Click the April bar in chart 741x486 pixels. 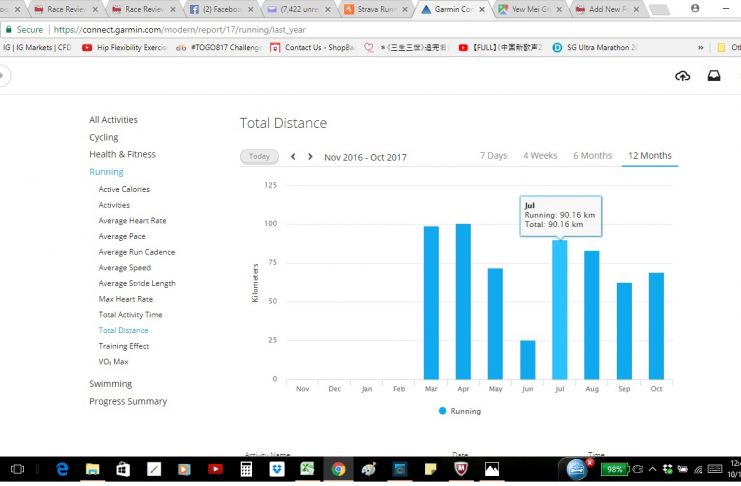tap(463, 301)
